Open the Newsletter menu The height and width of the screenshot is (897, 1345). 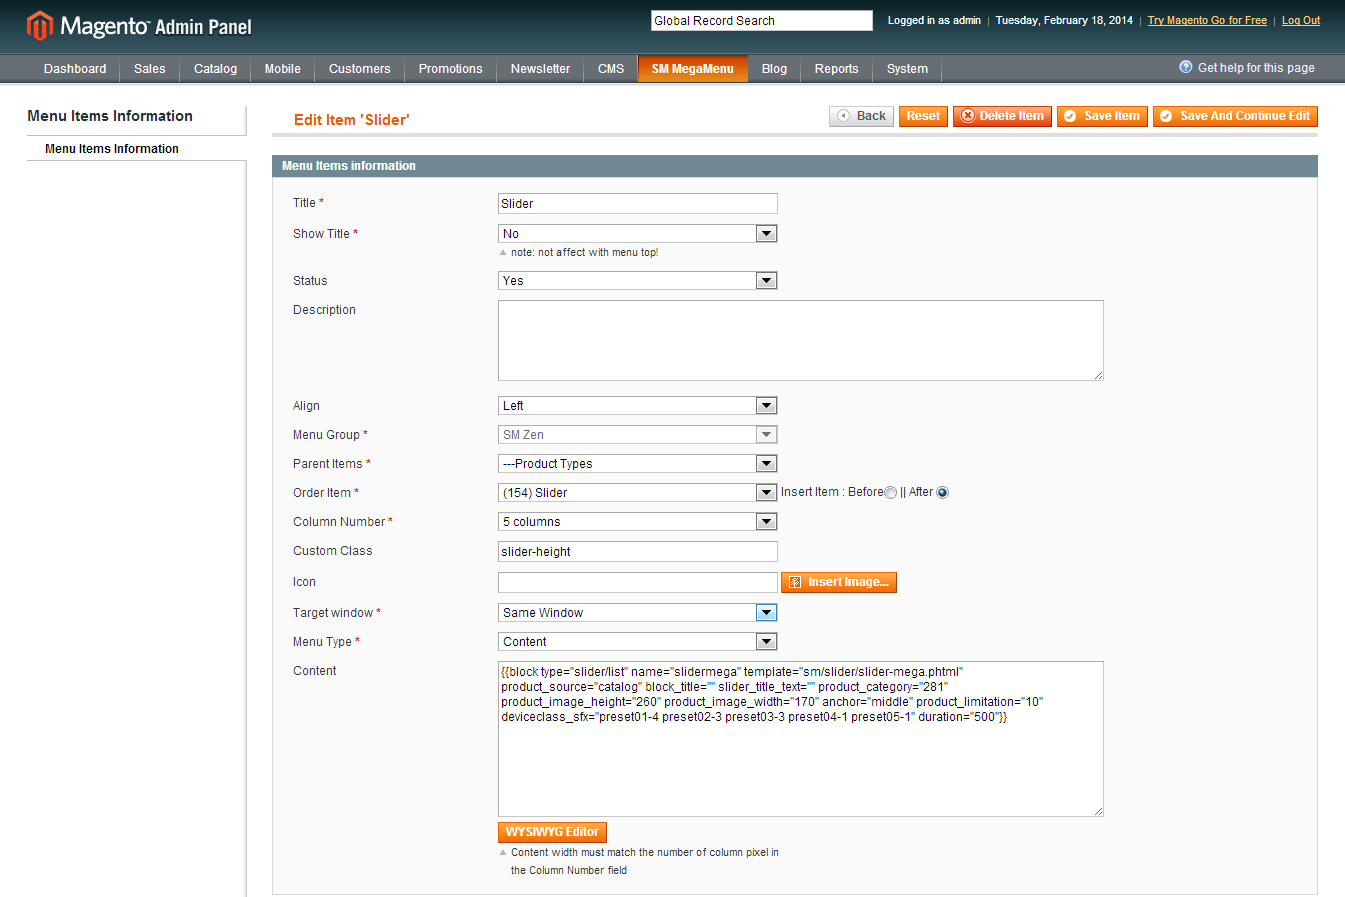(x=540, y=69)
